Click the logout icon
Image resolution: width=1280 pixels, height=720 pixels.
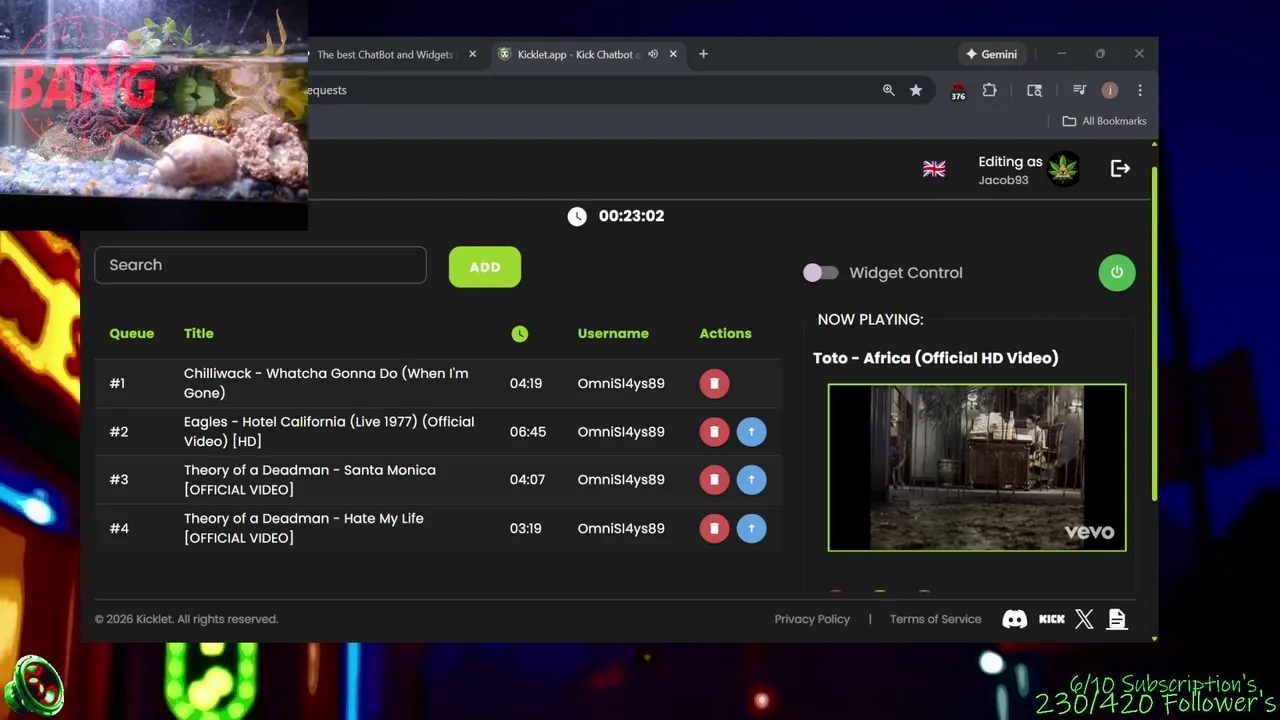tap(1120, 169)
